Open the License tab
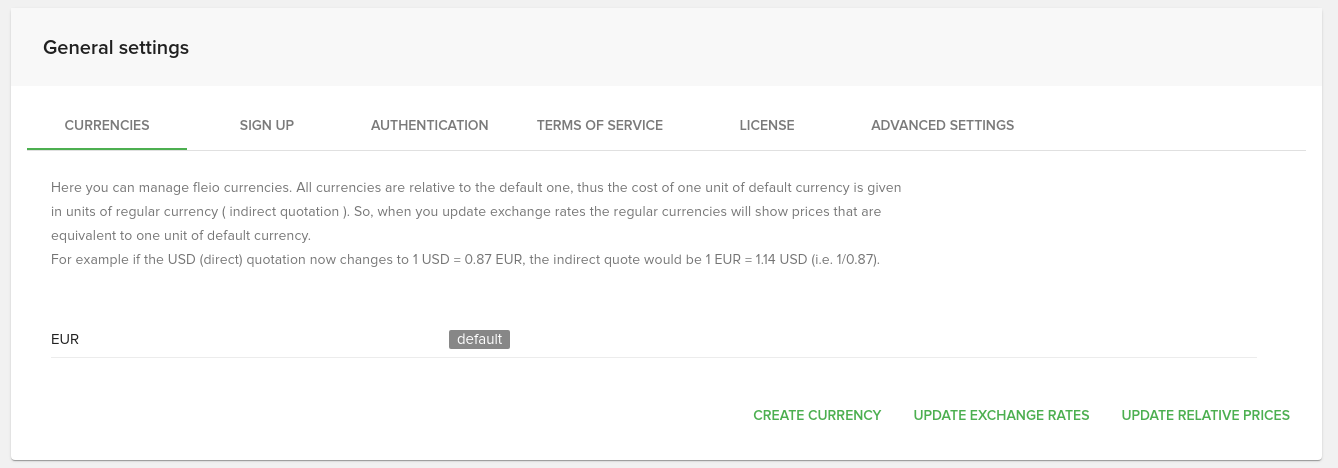Image resolution: width=1338 pixels, height=468 pixels. coord(767,125)
